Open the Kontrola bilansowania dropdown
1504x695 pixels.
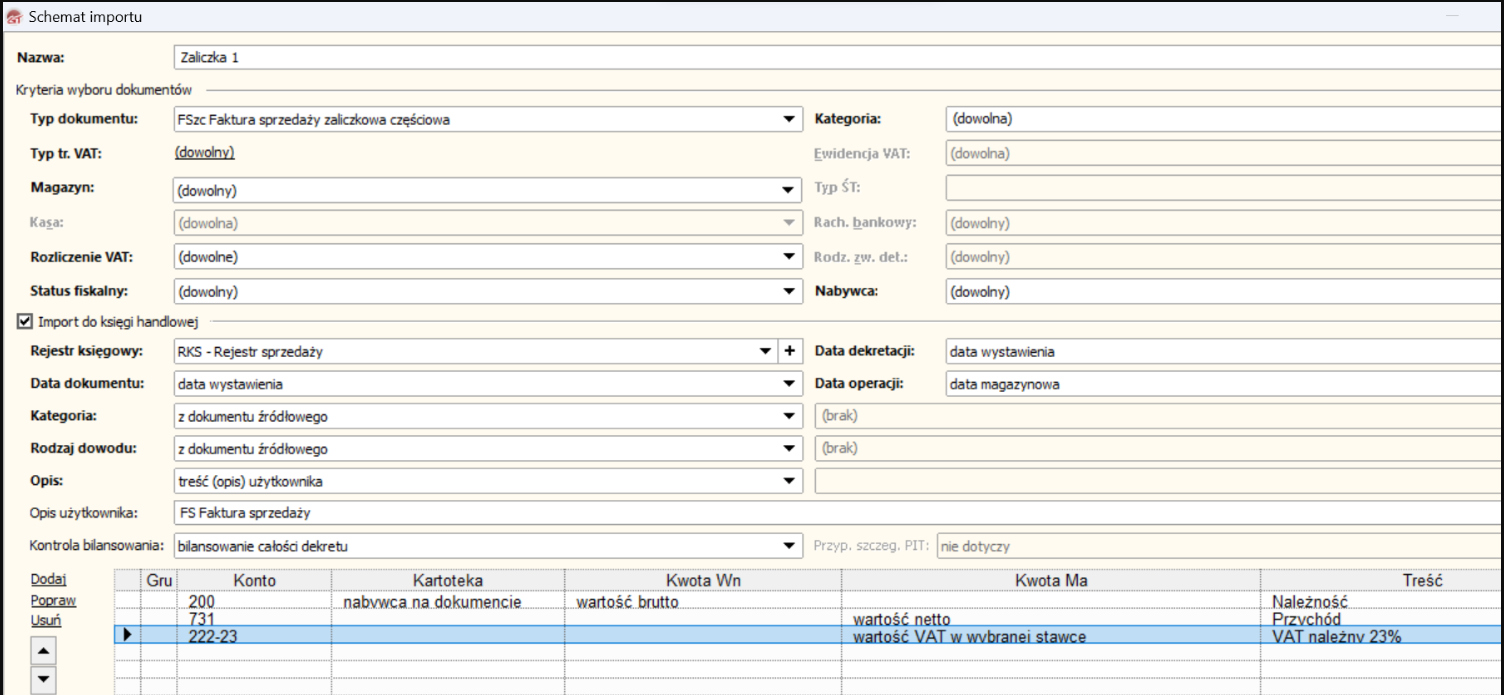click(x=789, y=546)
